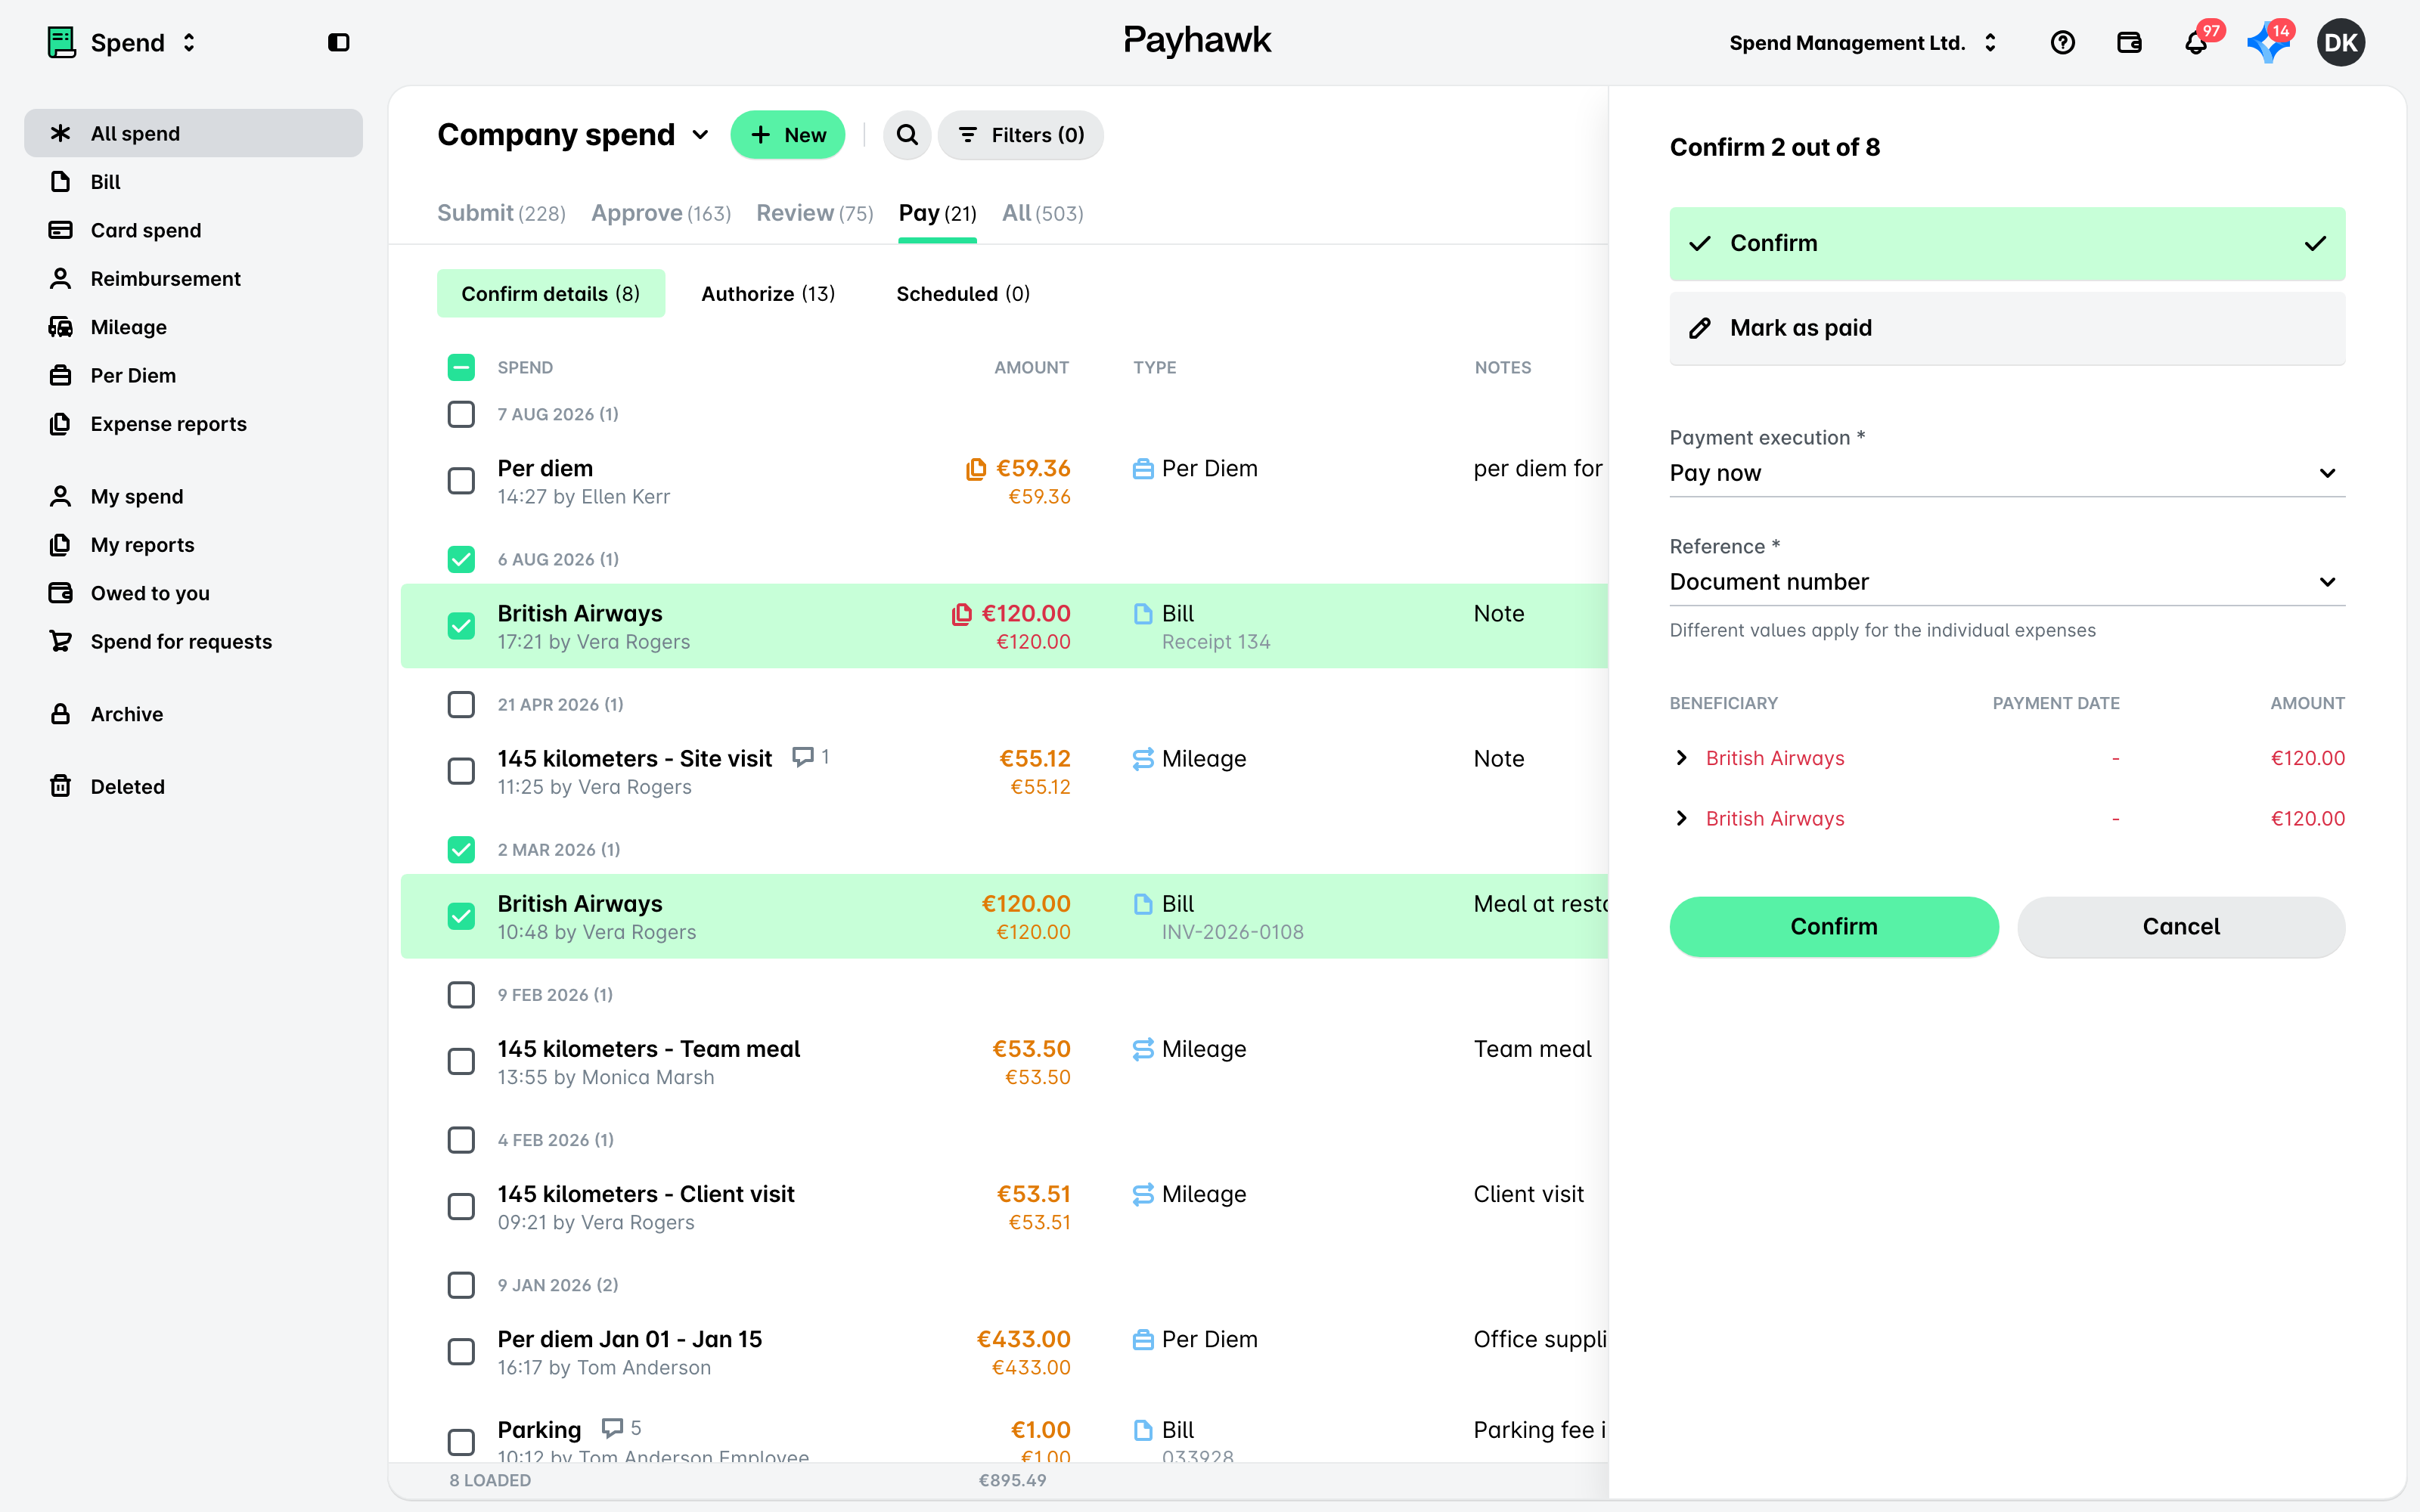Expand first British Airways beneficiary row
The width and height of the screenshot is (2420, 1512).
pyautogui.click(x=1681, y=758)
